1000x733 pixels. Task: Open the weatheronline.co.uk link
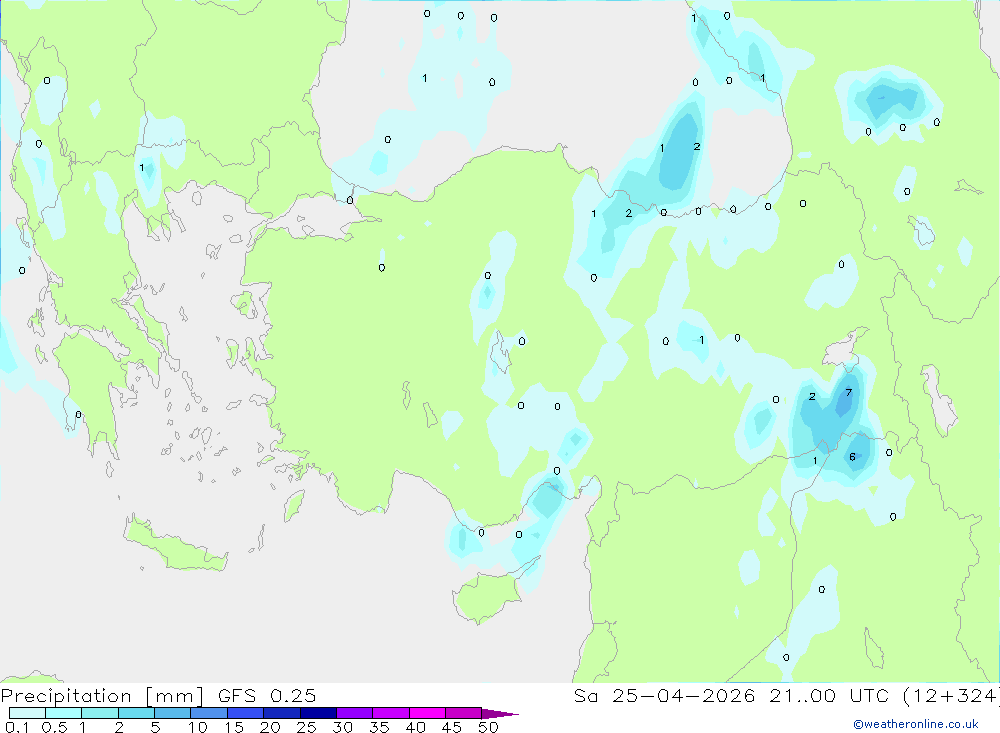click(x=916, y=724)
